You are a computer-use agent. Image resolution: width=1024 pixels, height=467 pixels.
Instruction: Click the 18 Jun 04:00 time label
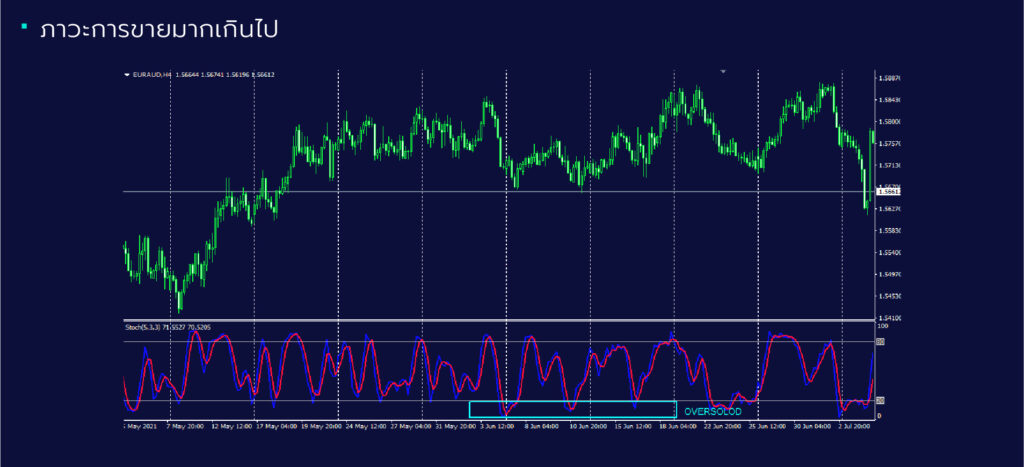click(677, 426)
